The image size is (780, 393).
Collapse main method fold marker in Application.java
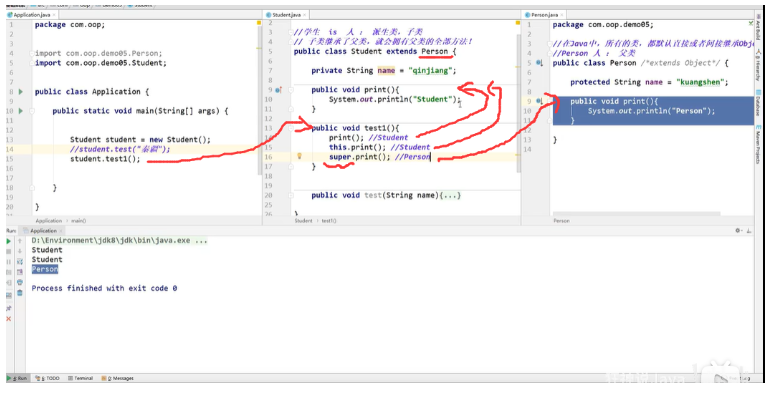tap(32, 111)
